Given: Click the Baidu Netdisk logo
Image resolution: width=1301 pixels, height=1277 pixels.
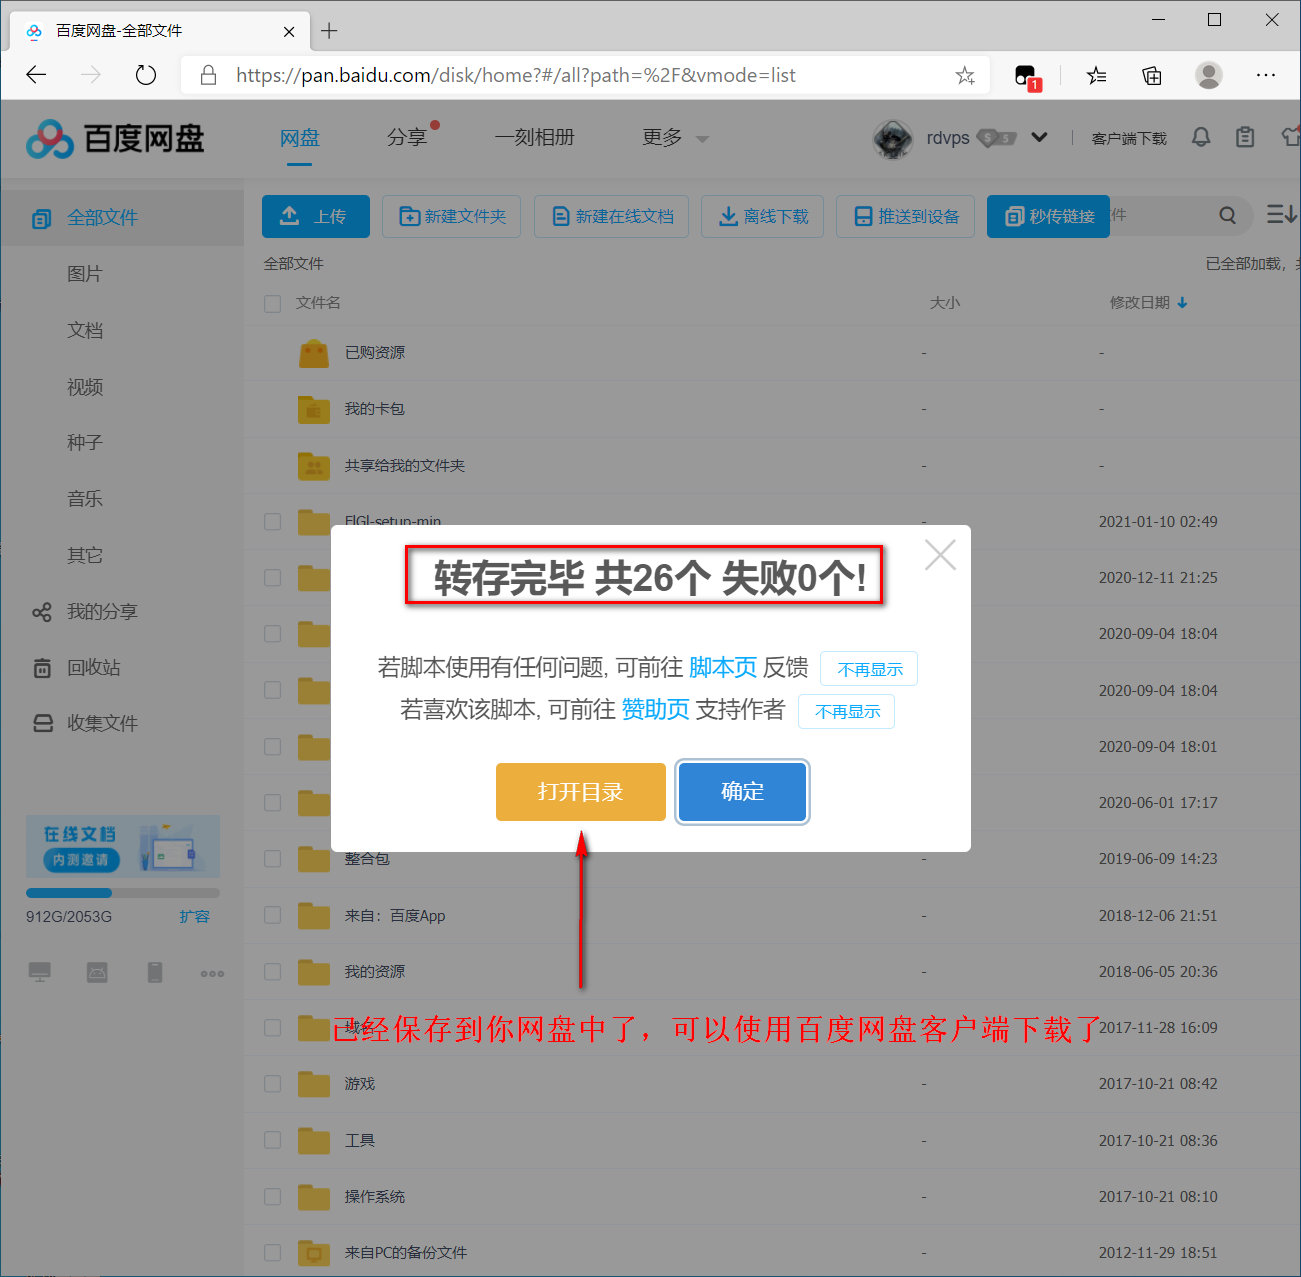Looking at the screenshot, I should click(115, 139).
